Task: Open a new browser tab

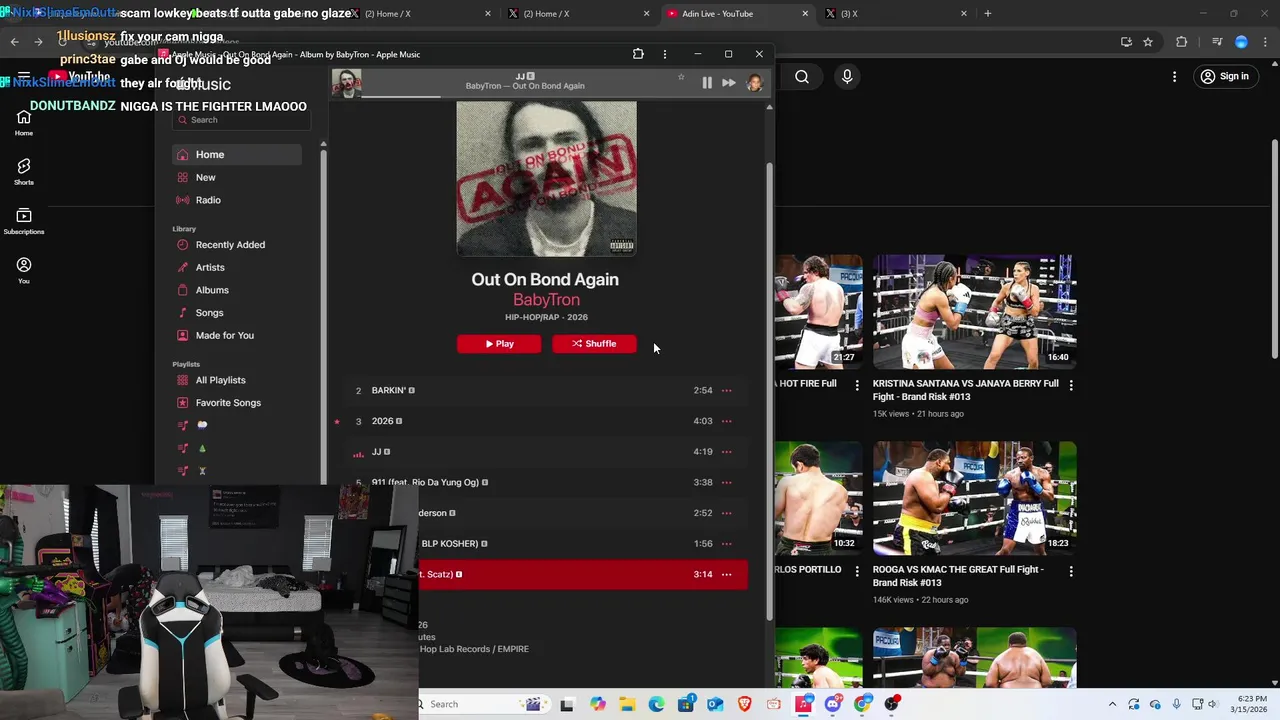Action: [x=988, y=14]
